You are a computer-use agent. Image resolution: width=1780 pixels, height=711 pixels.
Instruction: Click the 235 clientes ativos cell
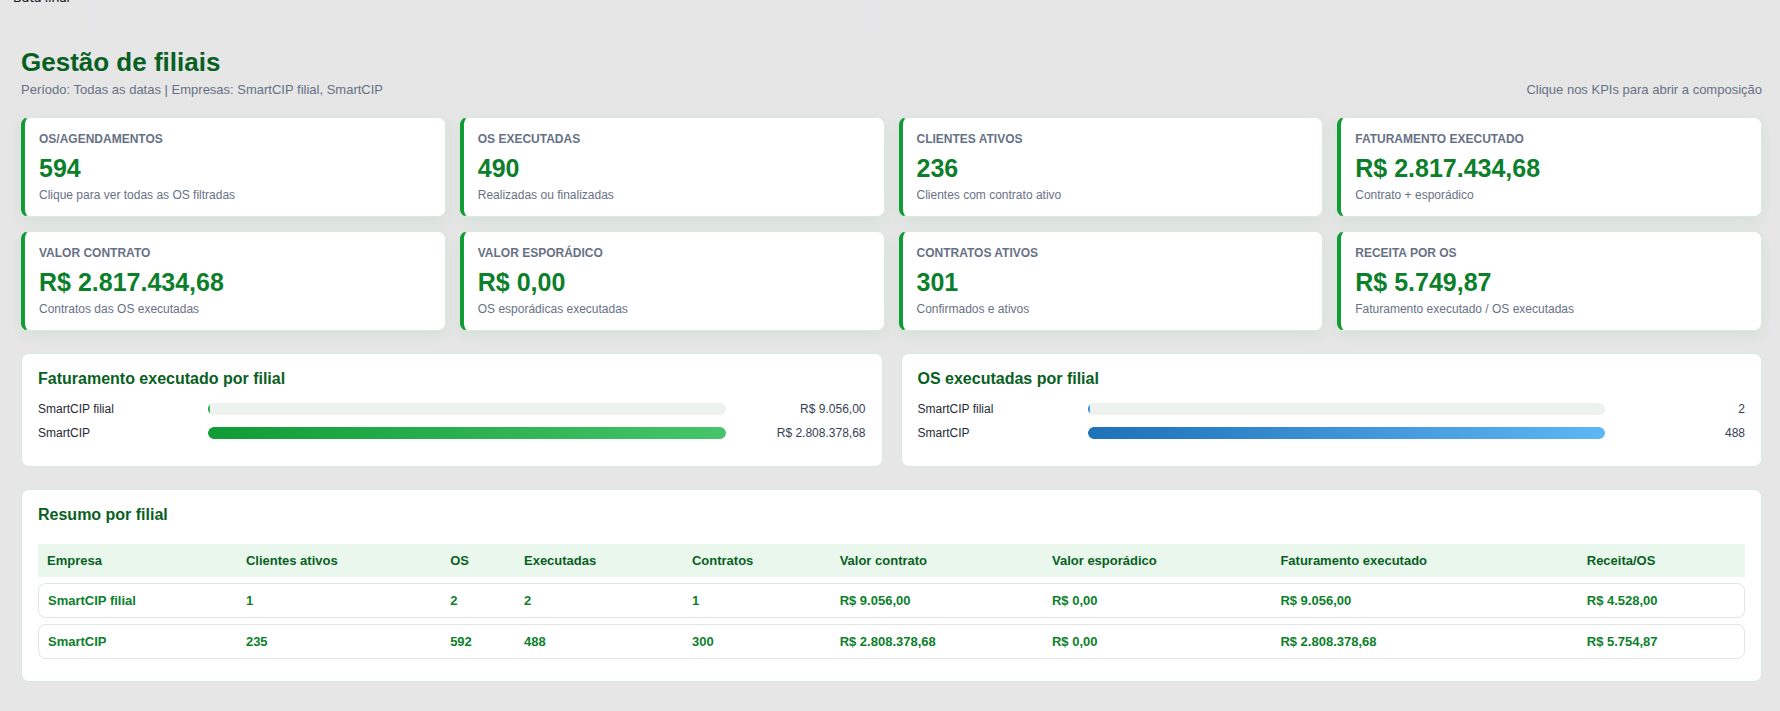257,642
